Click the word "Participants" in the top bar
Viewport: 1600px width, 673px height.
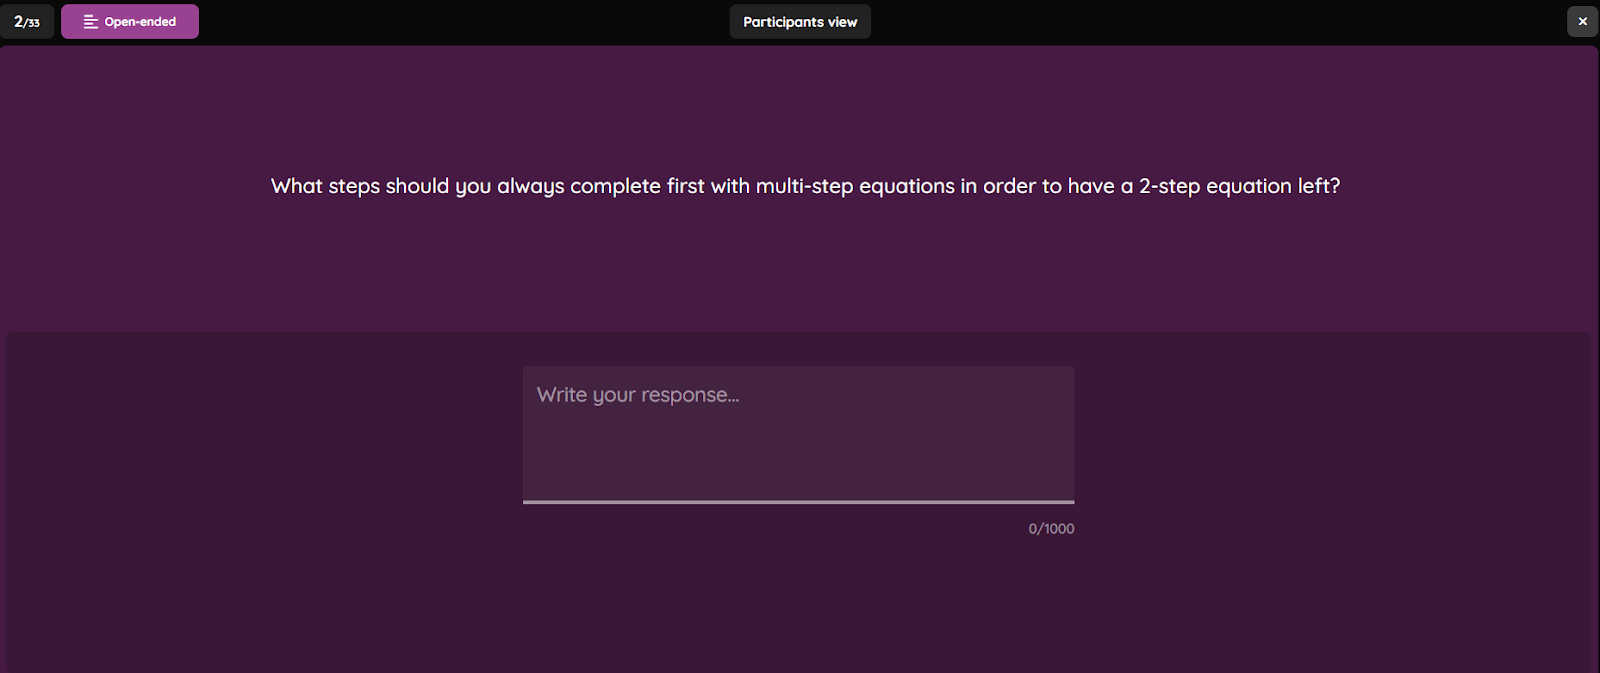coord(783,22)
